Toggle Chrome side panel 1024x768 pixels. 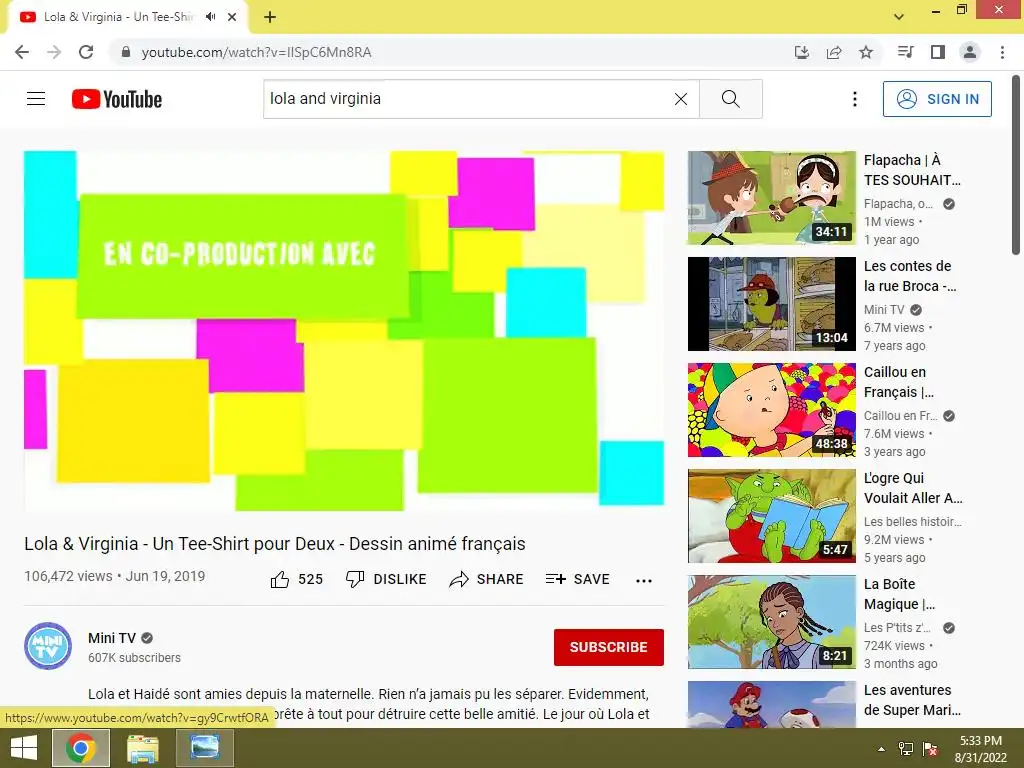pyautogui.click(x=938, y=52)
